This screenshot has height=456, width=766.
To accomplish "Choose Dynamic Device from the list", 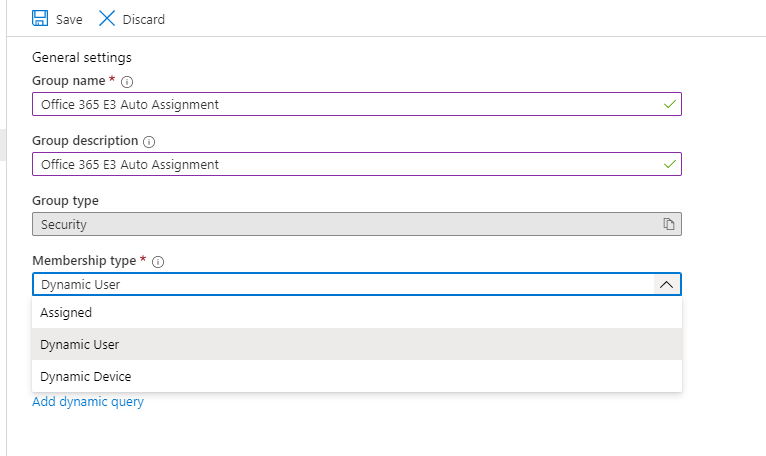I will pos(357,376).
